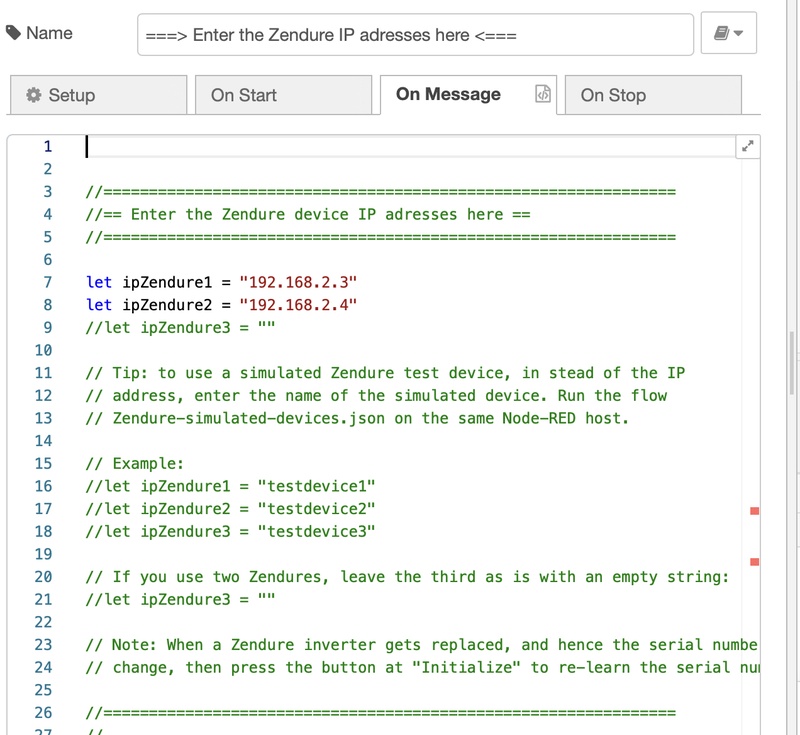The height and width of the screenshot is (735, 800).
Task: Click comment line starting "// Tip: to use"
Action: pyautogui.click(x=385, y=373)
